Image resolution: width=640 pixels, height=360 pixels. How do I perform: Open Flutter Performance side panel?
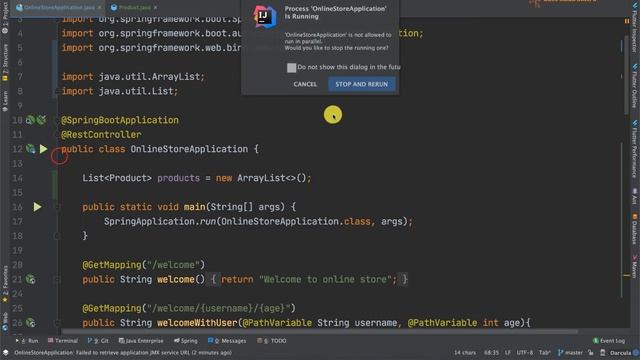tap(635, 149)
